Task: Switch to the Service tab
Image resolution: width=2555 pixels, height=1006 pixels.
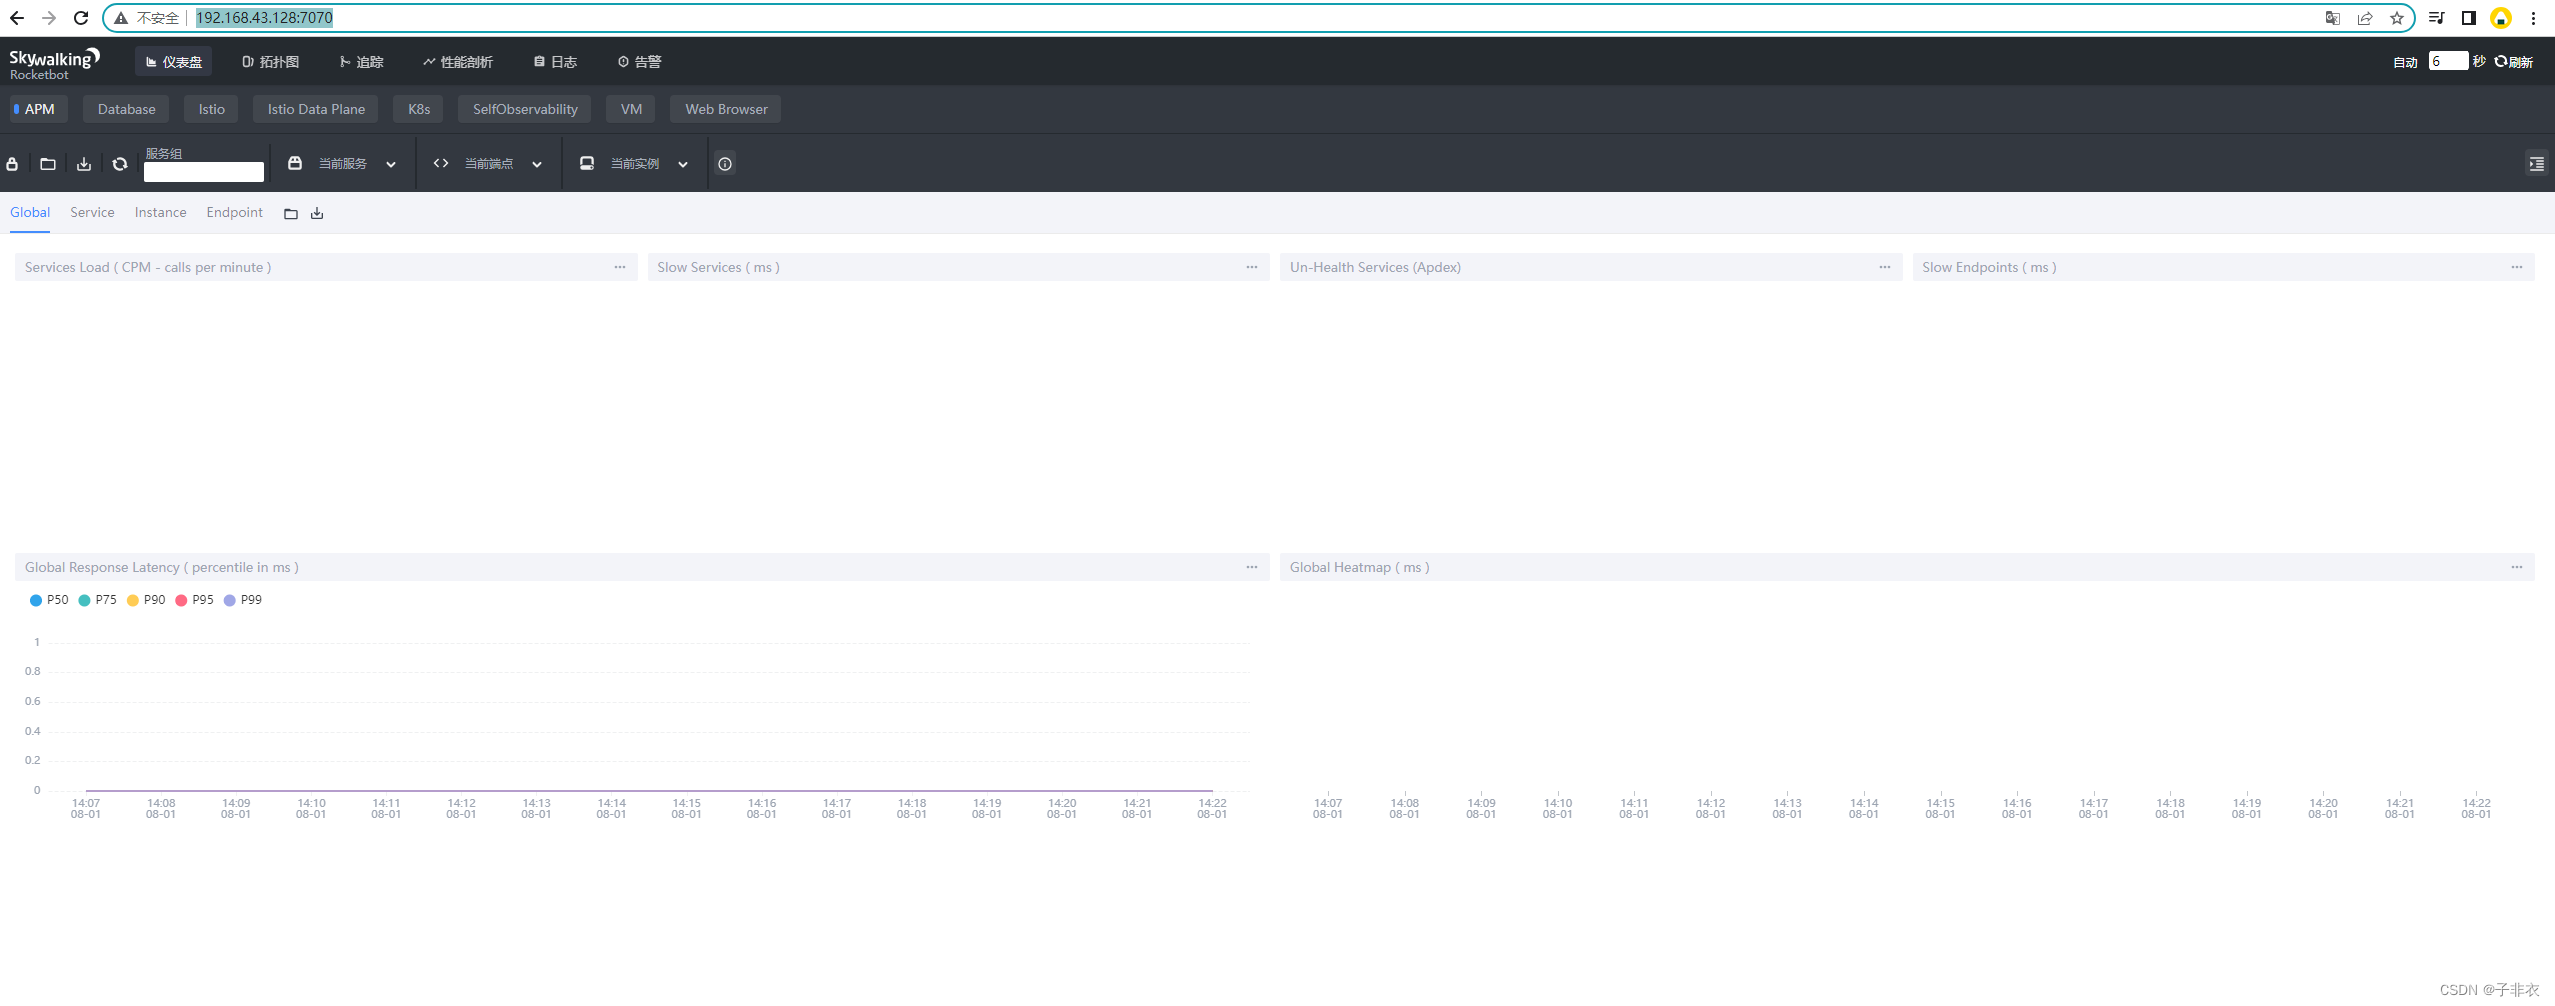Action: (92, 213)
